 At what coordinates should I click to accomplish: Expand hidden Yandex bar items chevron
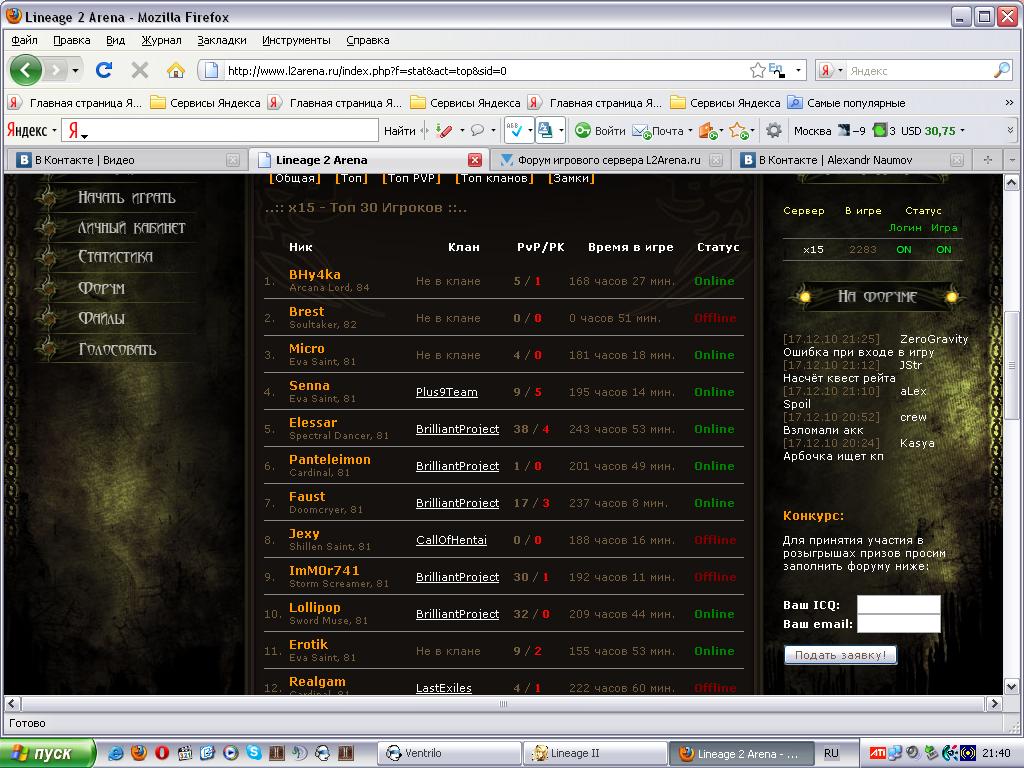click(1010, 131)
